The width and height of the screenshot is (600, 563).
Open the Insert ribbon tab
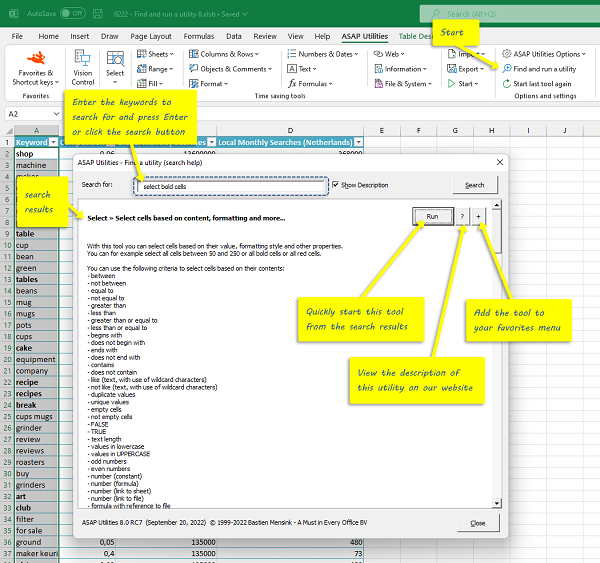tap(80, 36)
